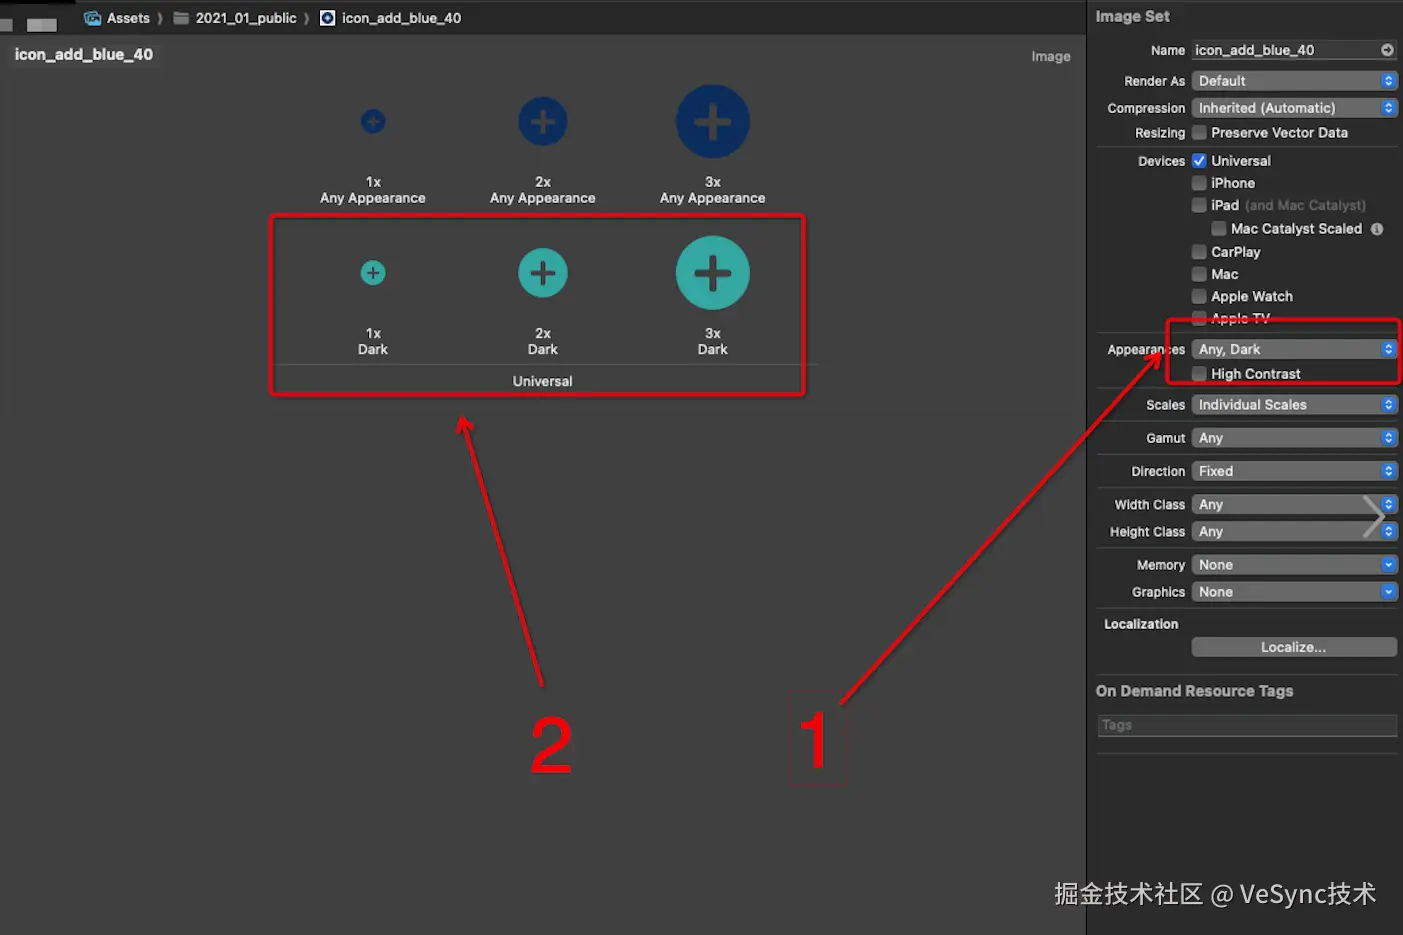Viewport: 1403px width, 935px height.
Task: Click the Image type label
Action: click(1051, 57)
